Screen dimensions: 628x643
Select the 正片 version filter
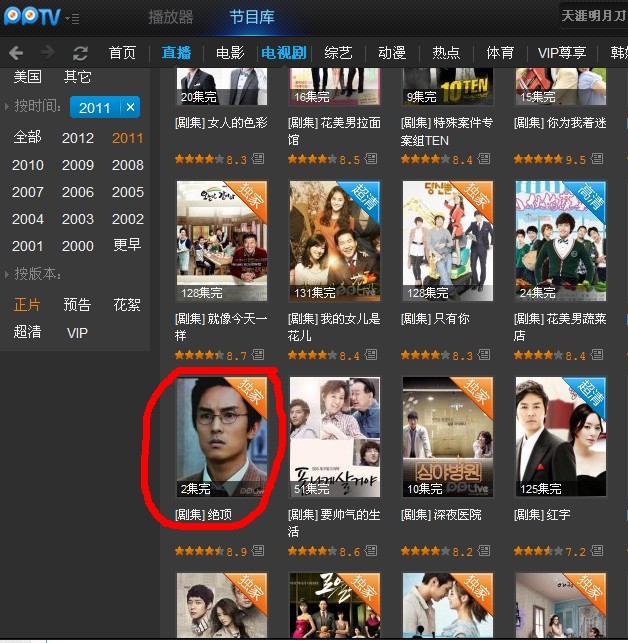click(27, 305)
